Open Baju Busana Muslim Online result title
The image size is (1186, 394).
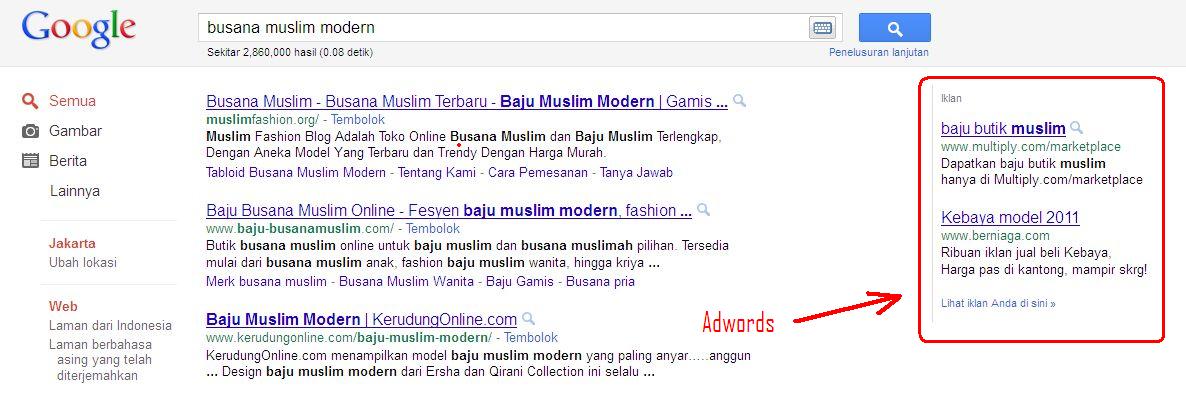point(449,210)
